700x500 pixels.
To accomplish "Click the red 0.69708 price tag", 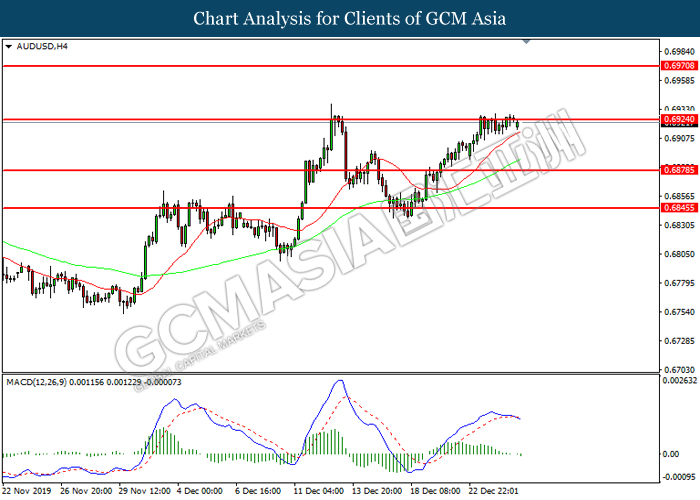I will (679, 66).
